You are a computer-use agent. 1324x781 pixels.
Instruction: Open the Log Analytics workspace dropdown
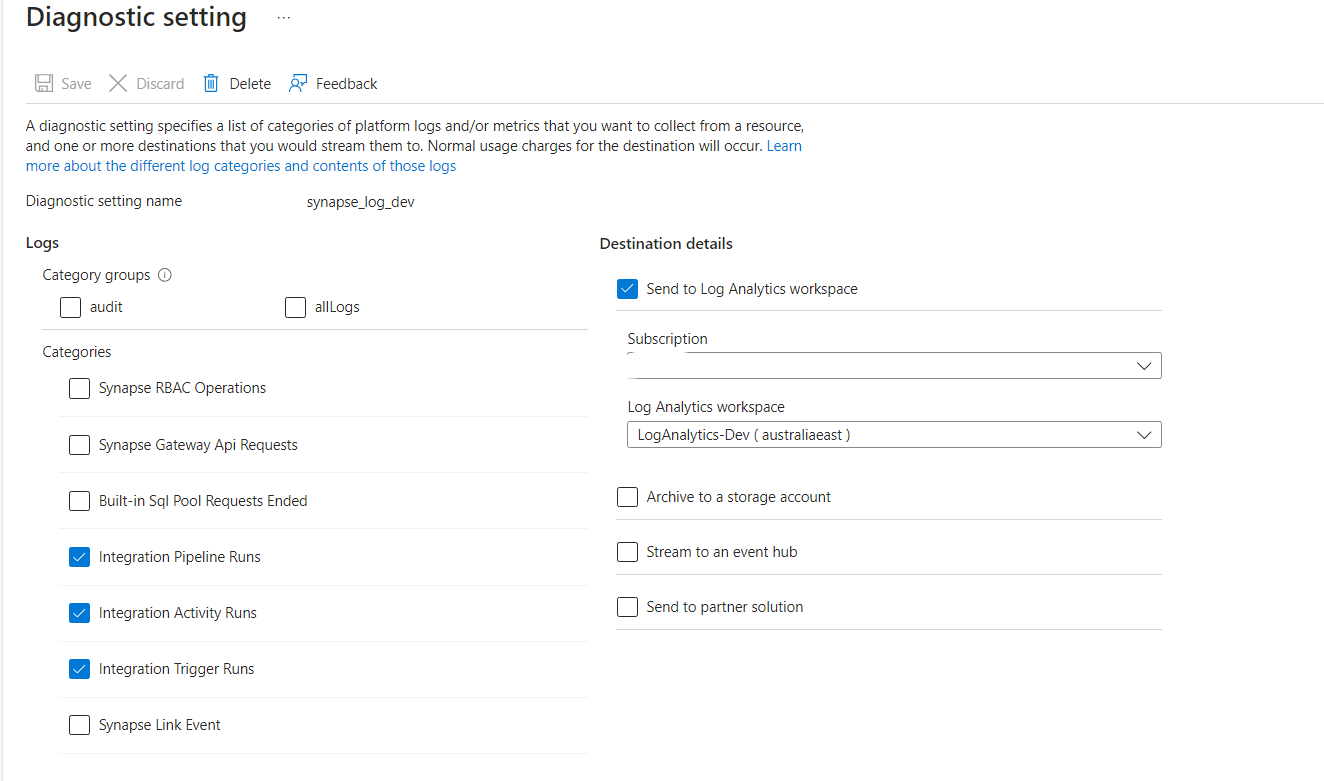[1143, 434]
